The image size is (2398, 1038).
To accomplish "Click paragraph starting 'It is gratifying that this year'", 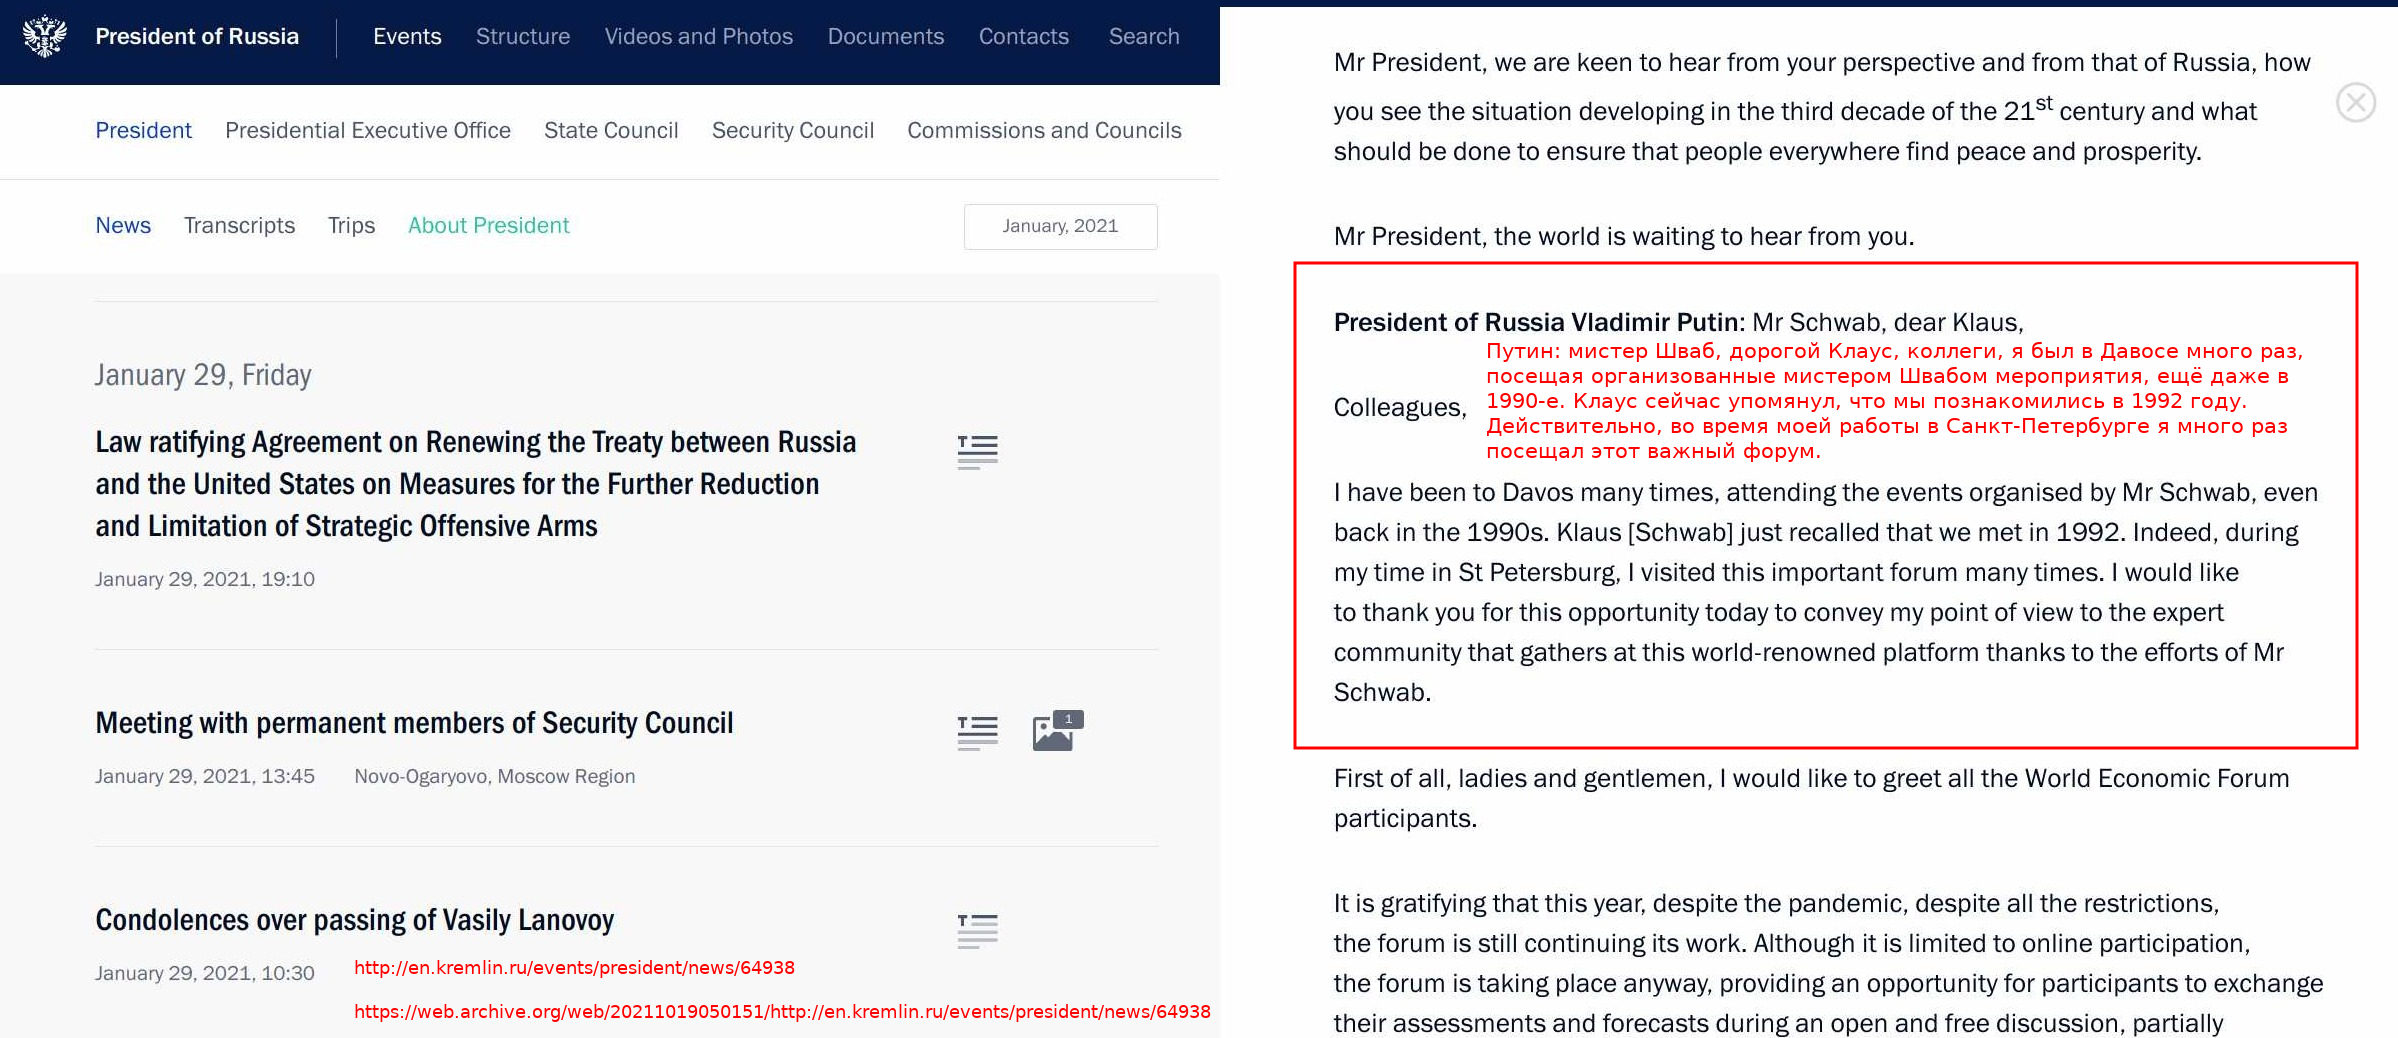I will pyautogui.click(x=1828, y=963).
